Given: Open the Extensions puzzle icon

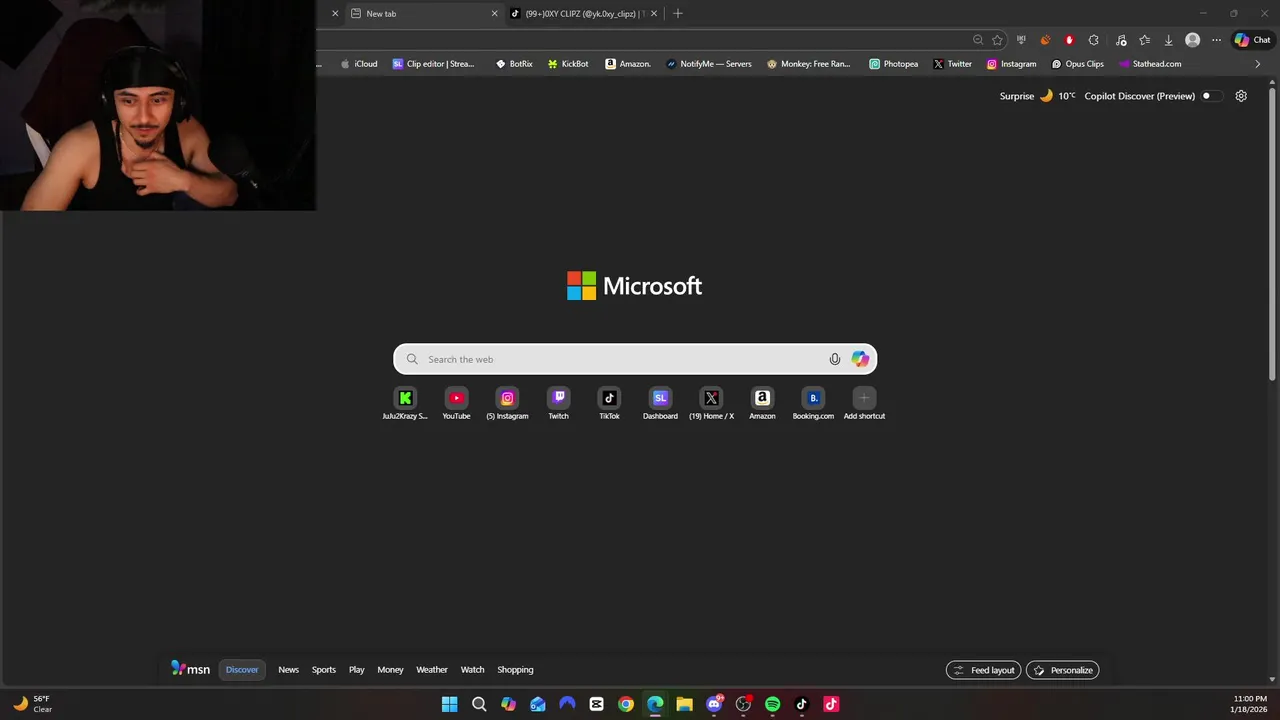Looking at the screenshot, I should pos(1093,40).
